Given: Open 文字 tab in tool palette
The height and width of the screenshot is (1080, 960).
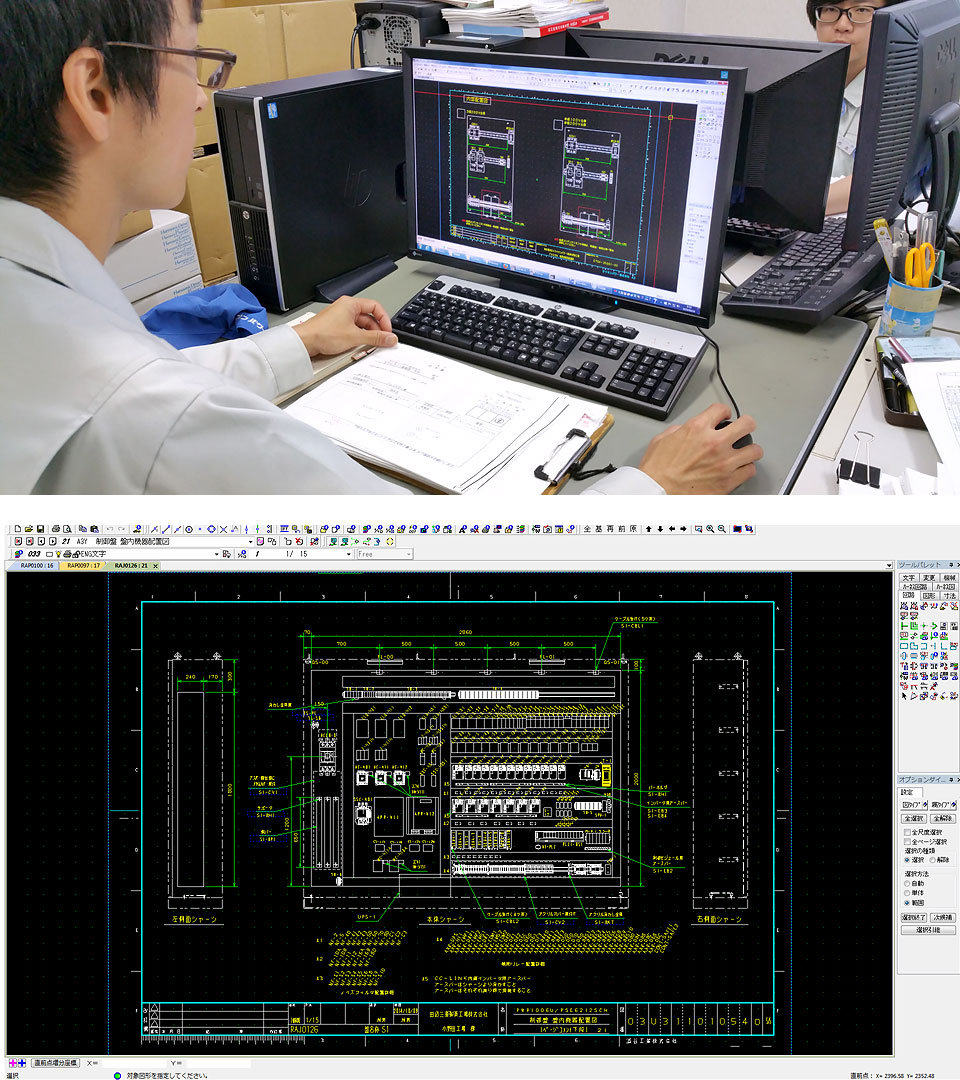Looking at the screenshot, I should pos(909,578).
